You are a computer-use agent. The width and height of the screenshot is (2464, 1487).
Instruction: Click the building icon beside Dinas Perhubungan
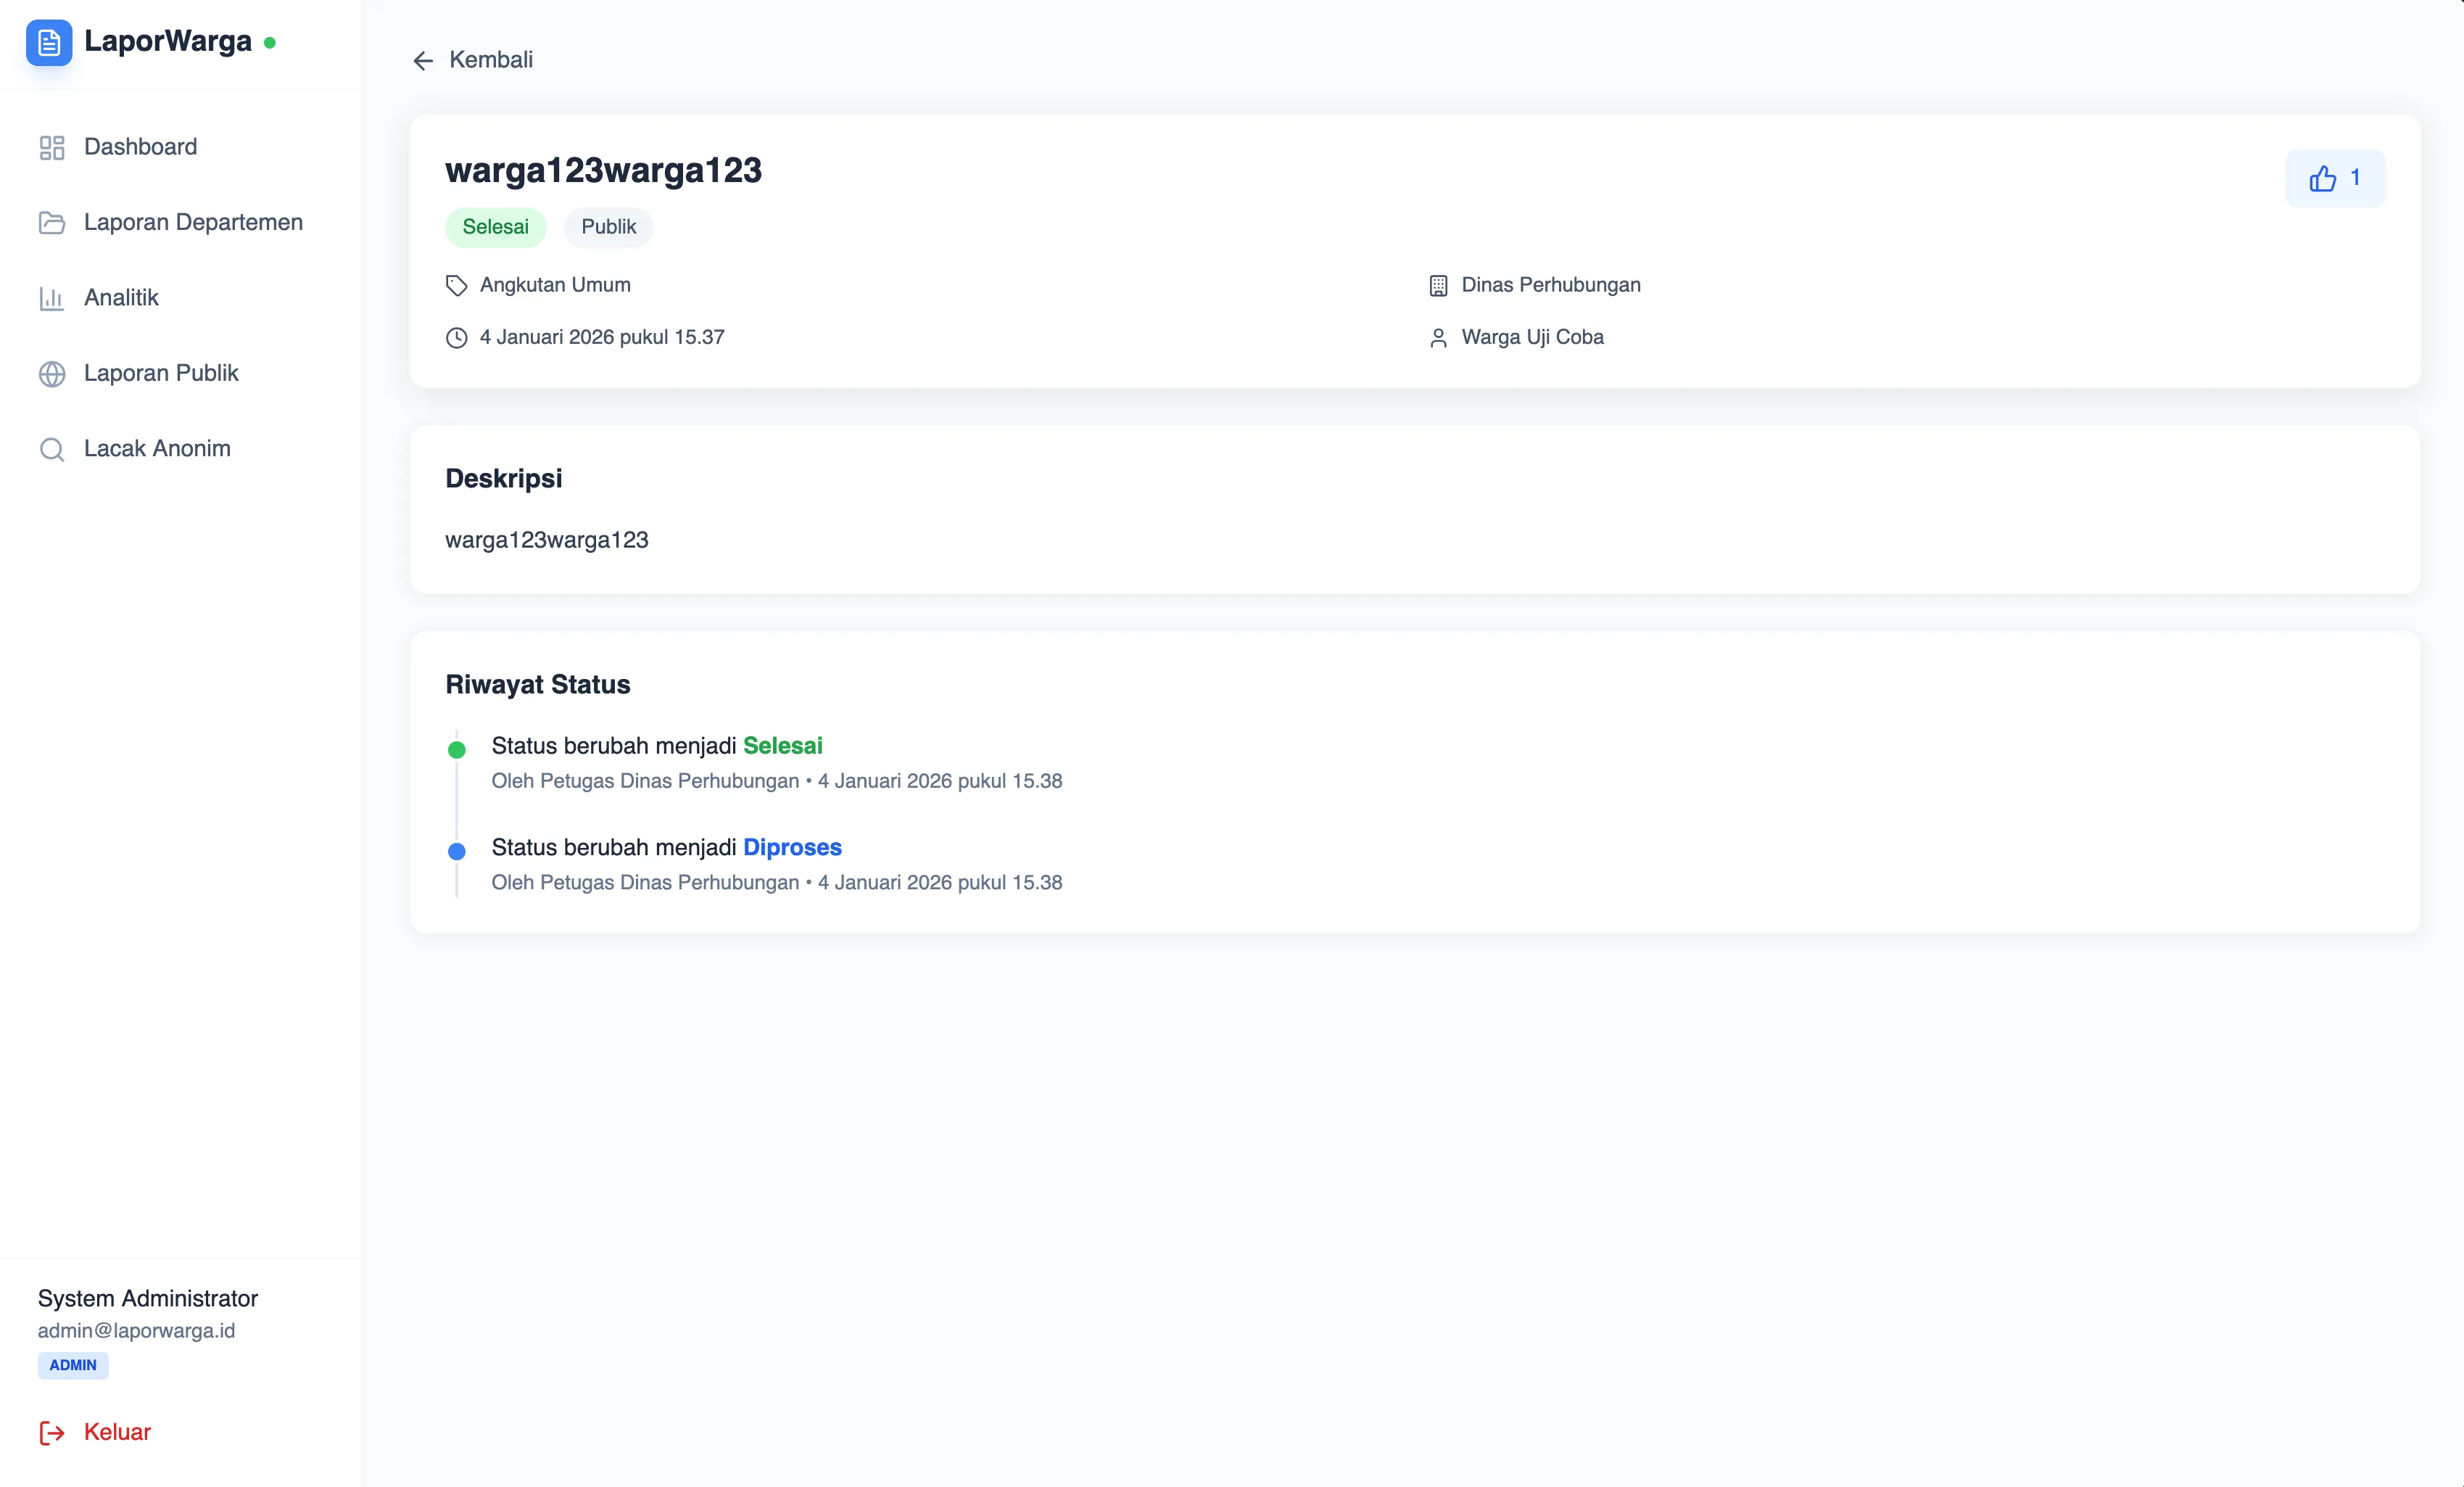coord(1438,285)
